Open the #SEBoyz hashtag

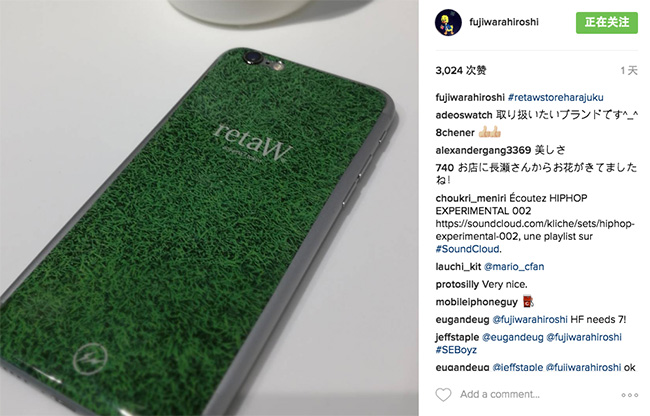456,350
